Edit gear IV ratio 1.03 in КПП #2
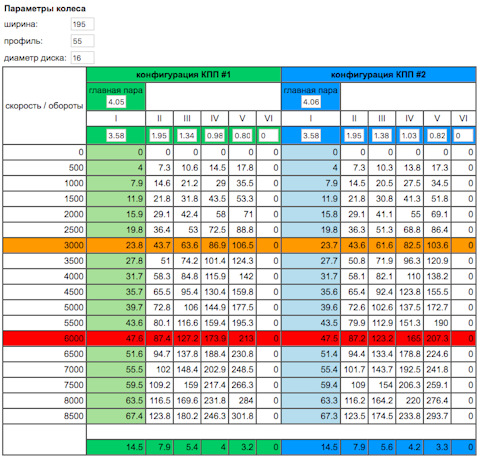 (410, 136)
